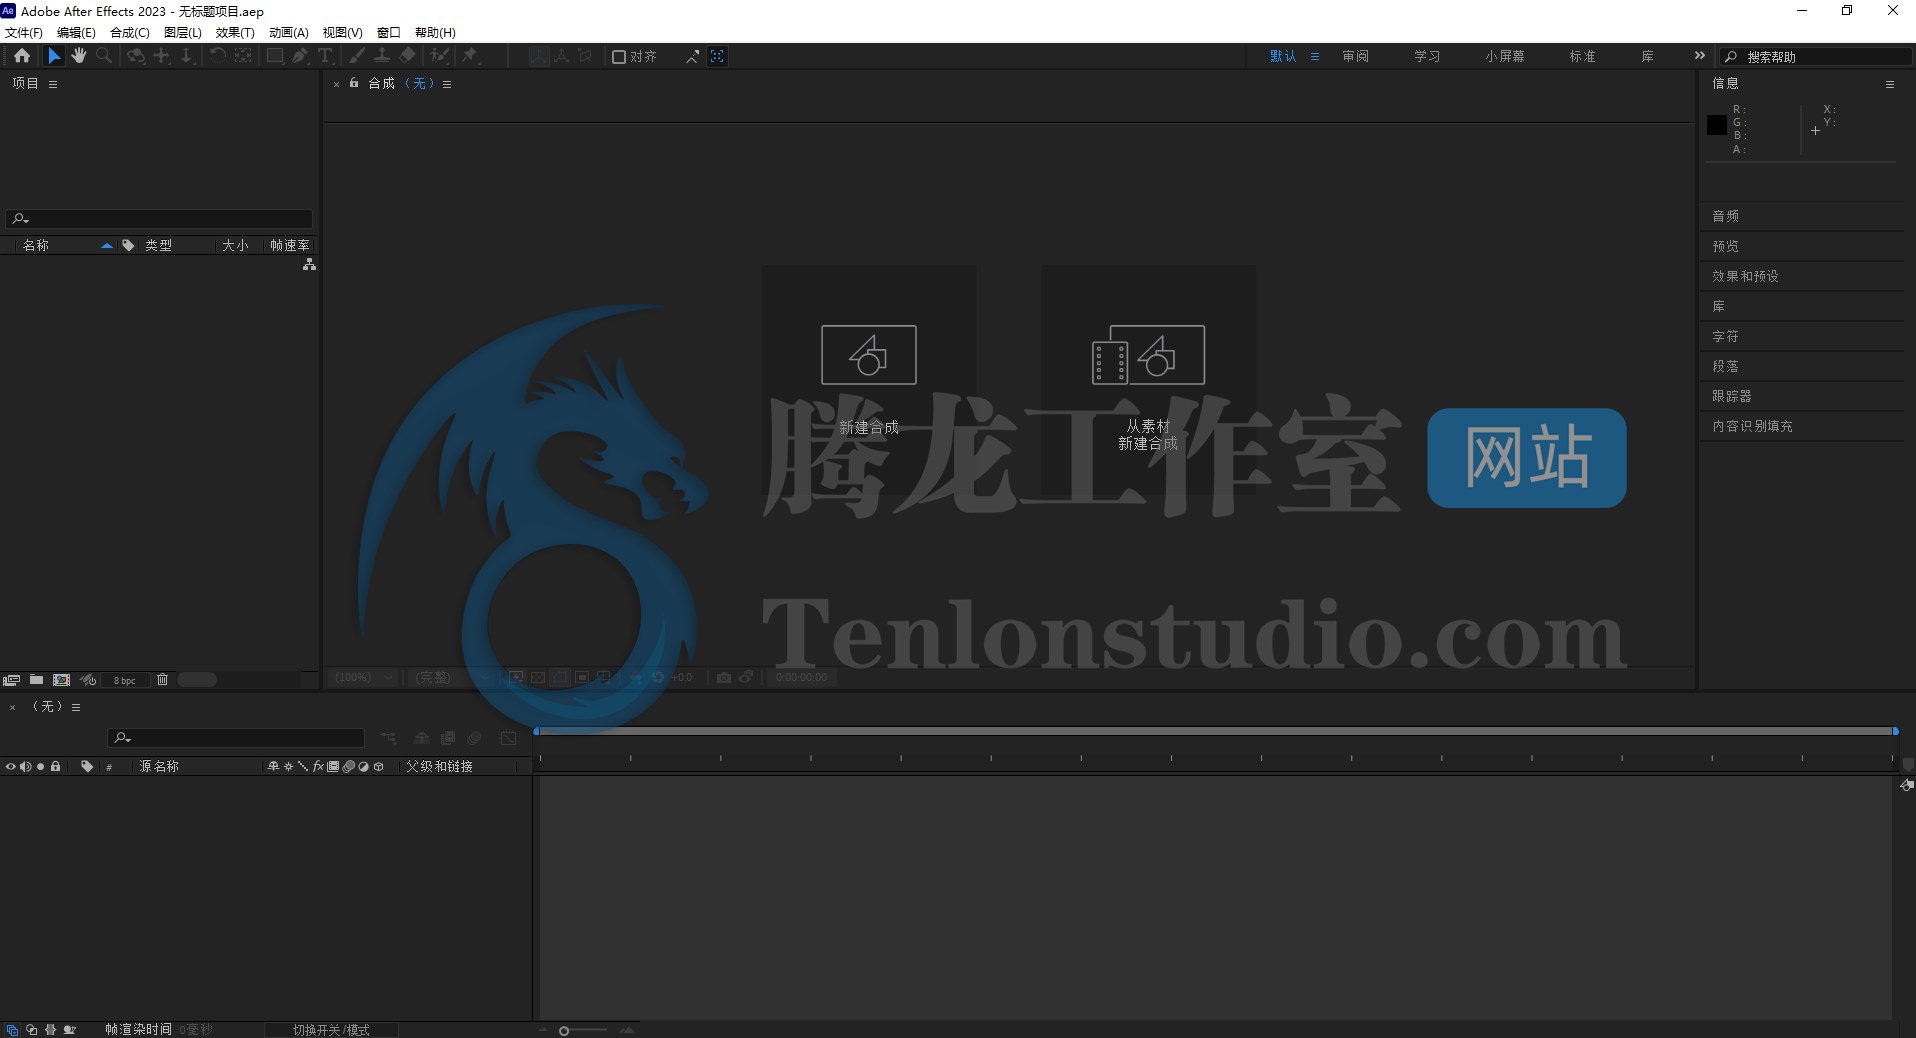
Task: Toggle snapping to features display icon
Action: [717, 57]
